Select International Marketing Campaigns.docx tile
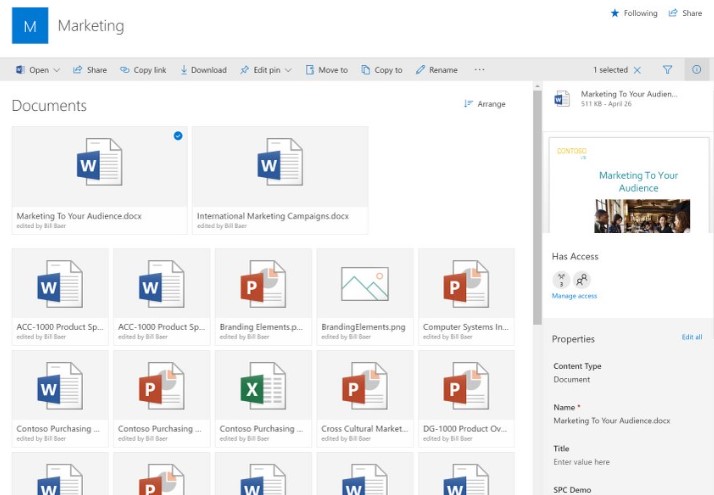Screen dimensions: 714x495 coord(280,179)
